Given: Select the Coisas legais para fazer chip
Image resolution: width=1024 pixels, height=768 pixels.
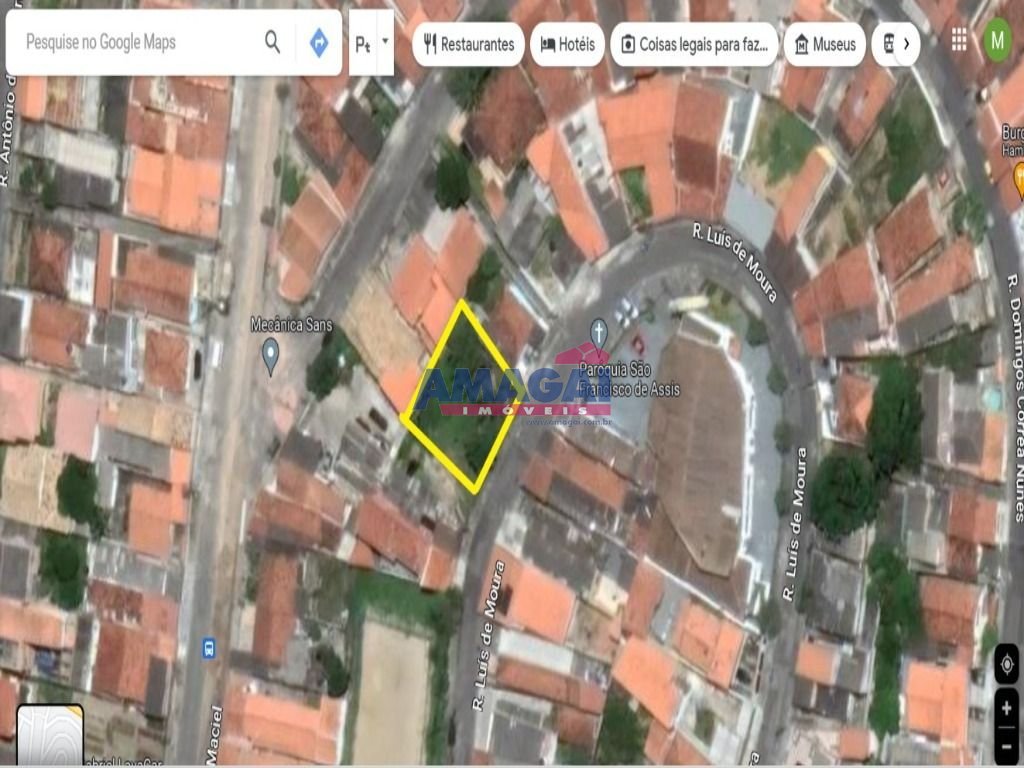Looking at the screenshot, I should 694,44.
